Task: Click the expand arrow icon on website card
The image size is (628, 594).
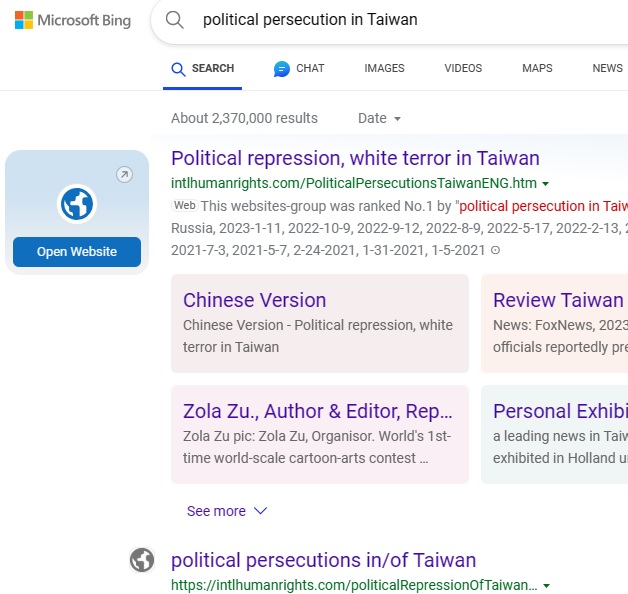Action: tap(124, 175)
